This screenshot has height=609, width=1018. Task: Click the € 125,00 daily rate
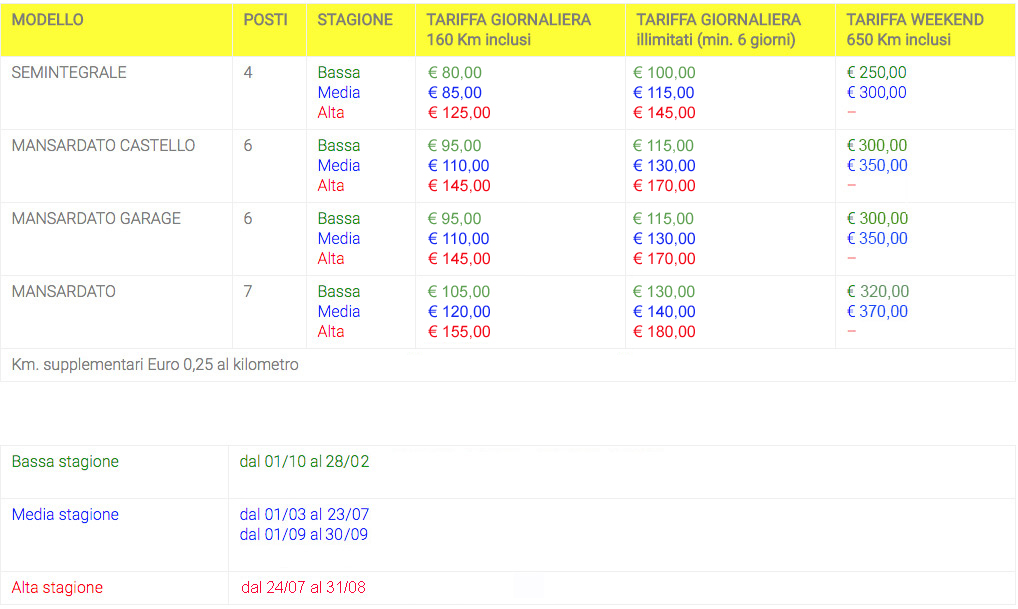(459, 113)
